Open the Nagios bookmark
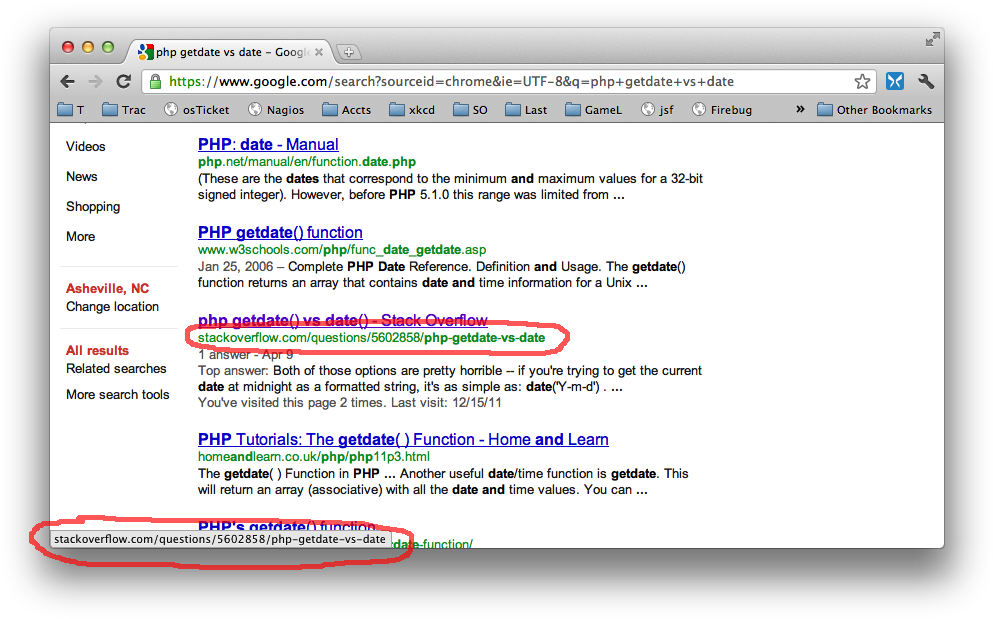The width and height of the screenshot is (993, 619). click(276, 110)
